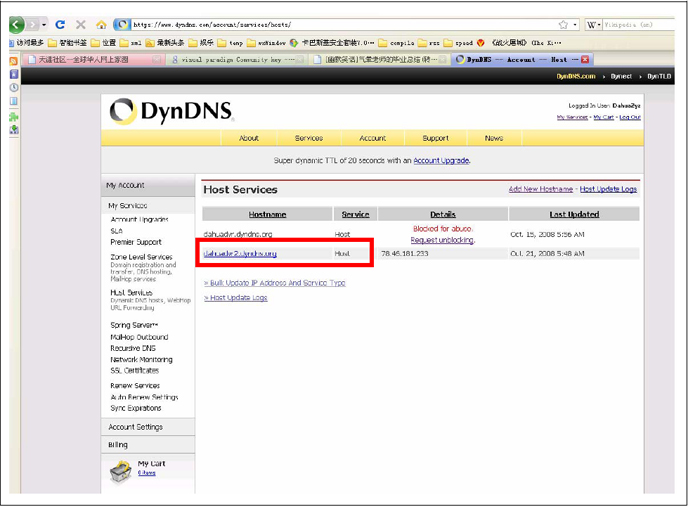Sort by the Last Updated column header
This screenshot has width=688, height=507.
tap(574, 214)
